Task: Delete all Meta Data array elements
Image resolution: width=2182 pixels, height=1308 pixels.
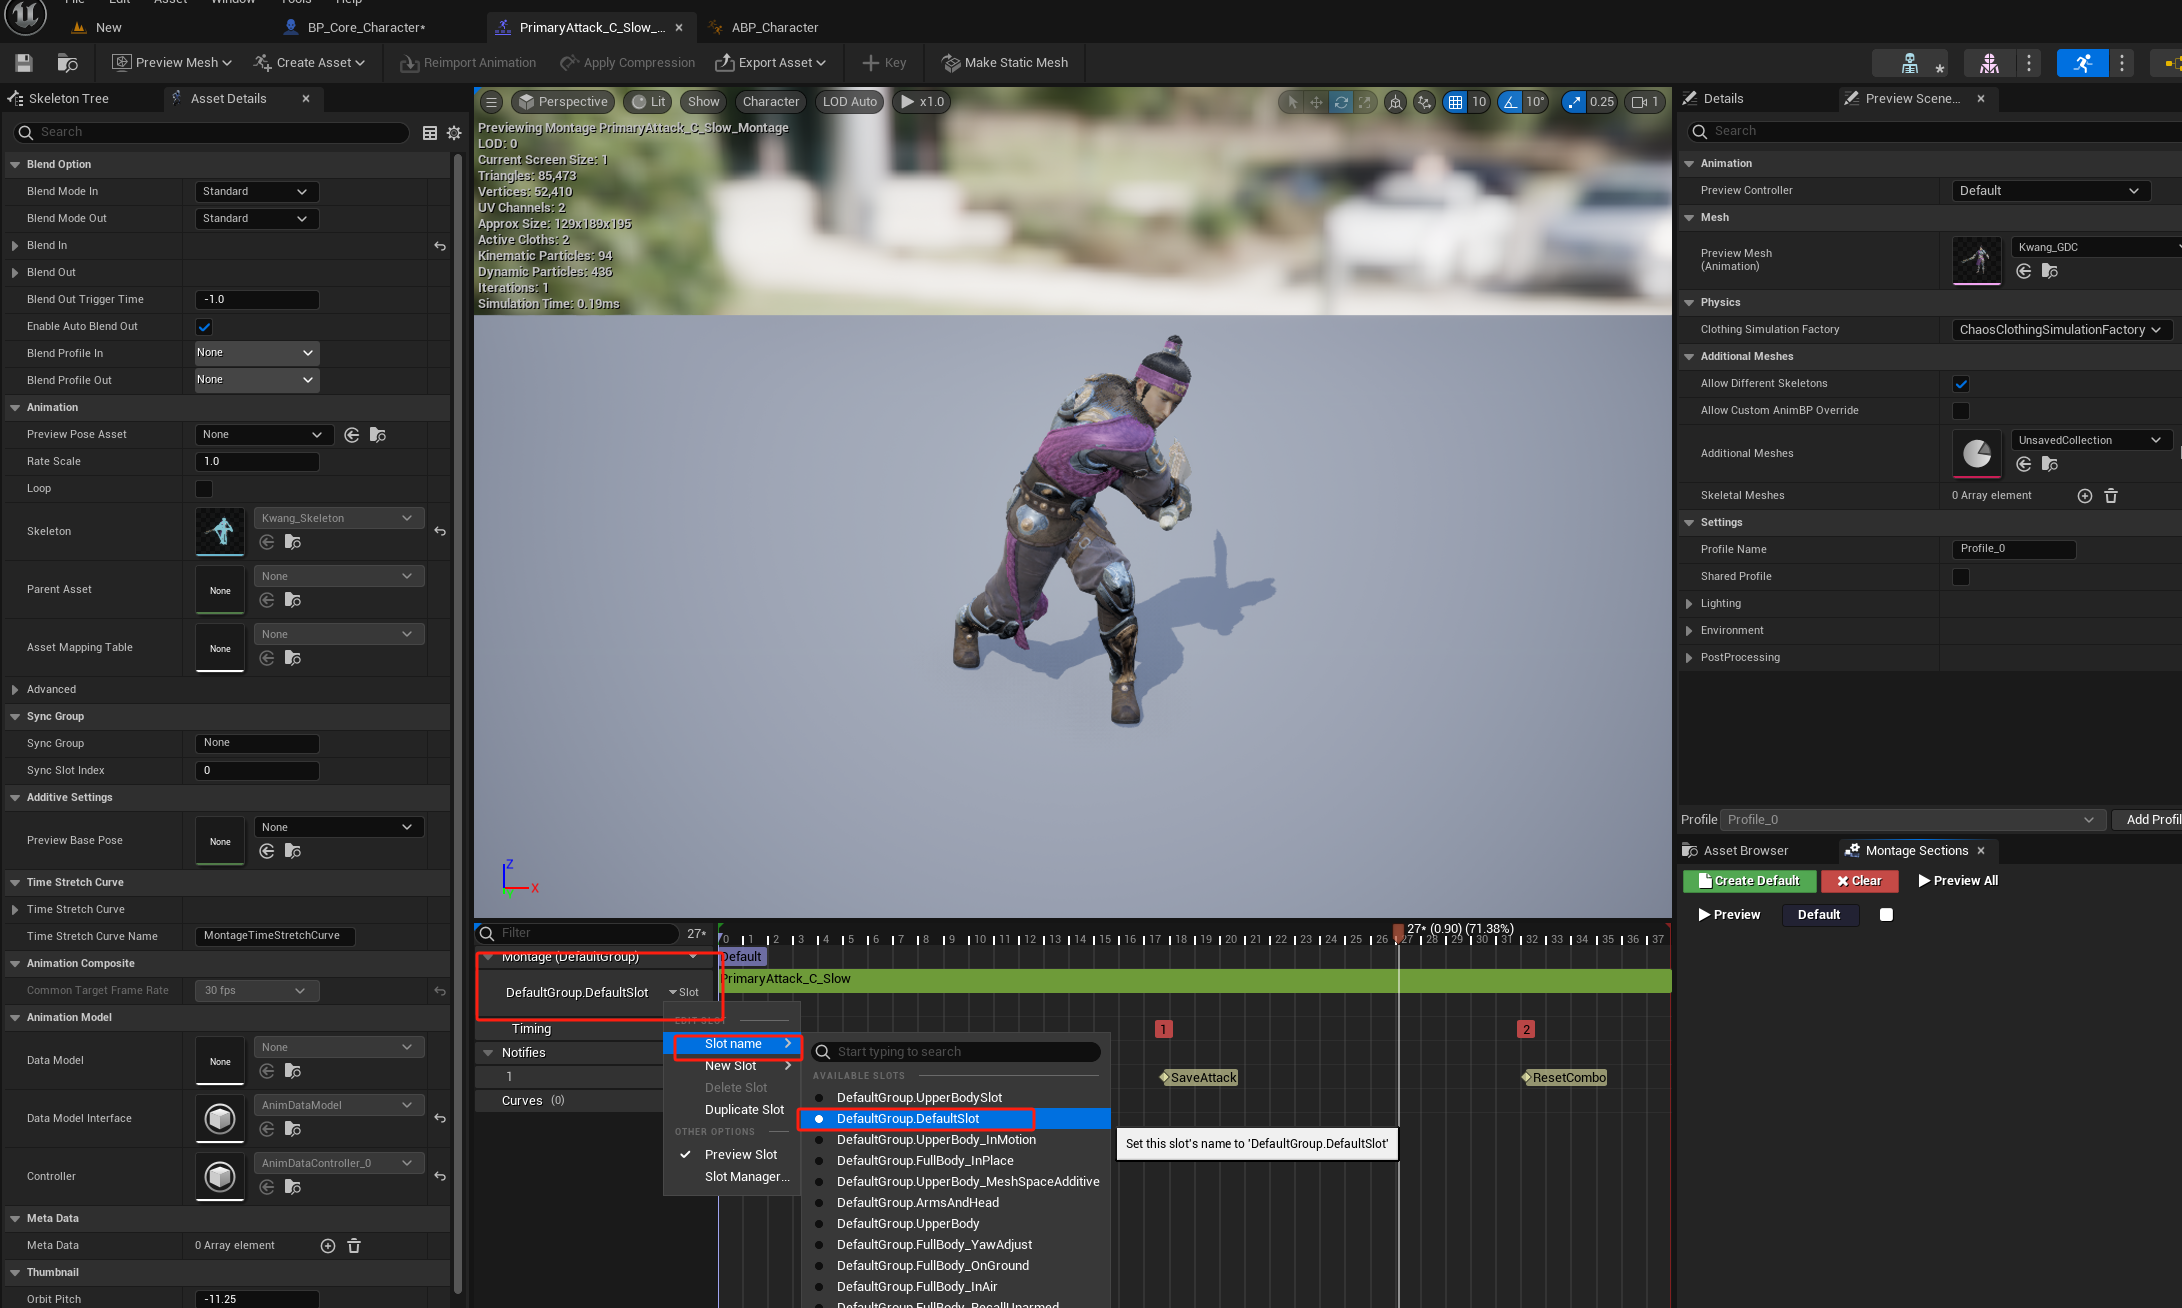Action: pos(353,1246)
